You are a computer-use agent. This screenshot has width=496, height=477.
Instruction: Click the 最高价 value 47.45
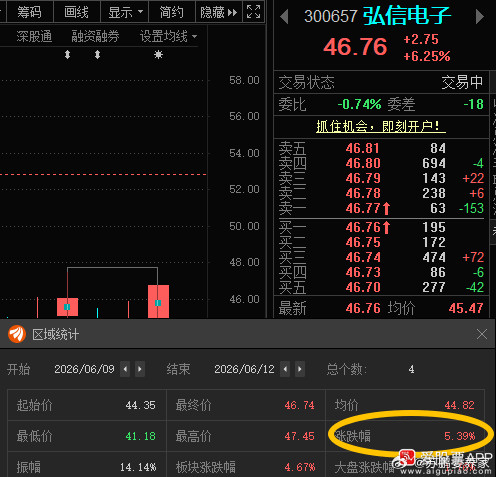pos(299,436)
